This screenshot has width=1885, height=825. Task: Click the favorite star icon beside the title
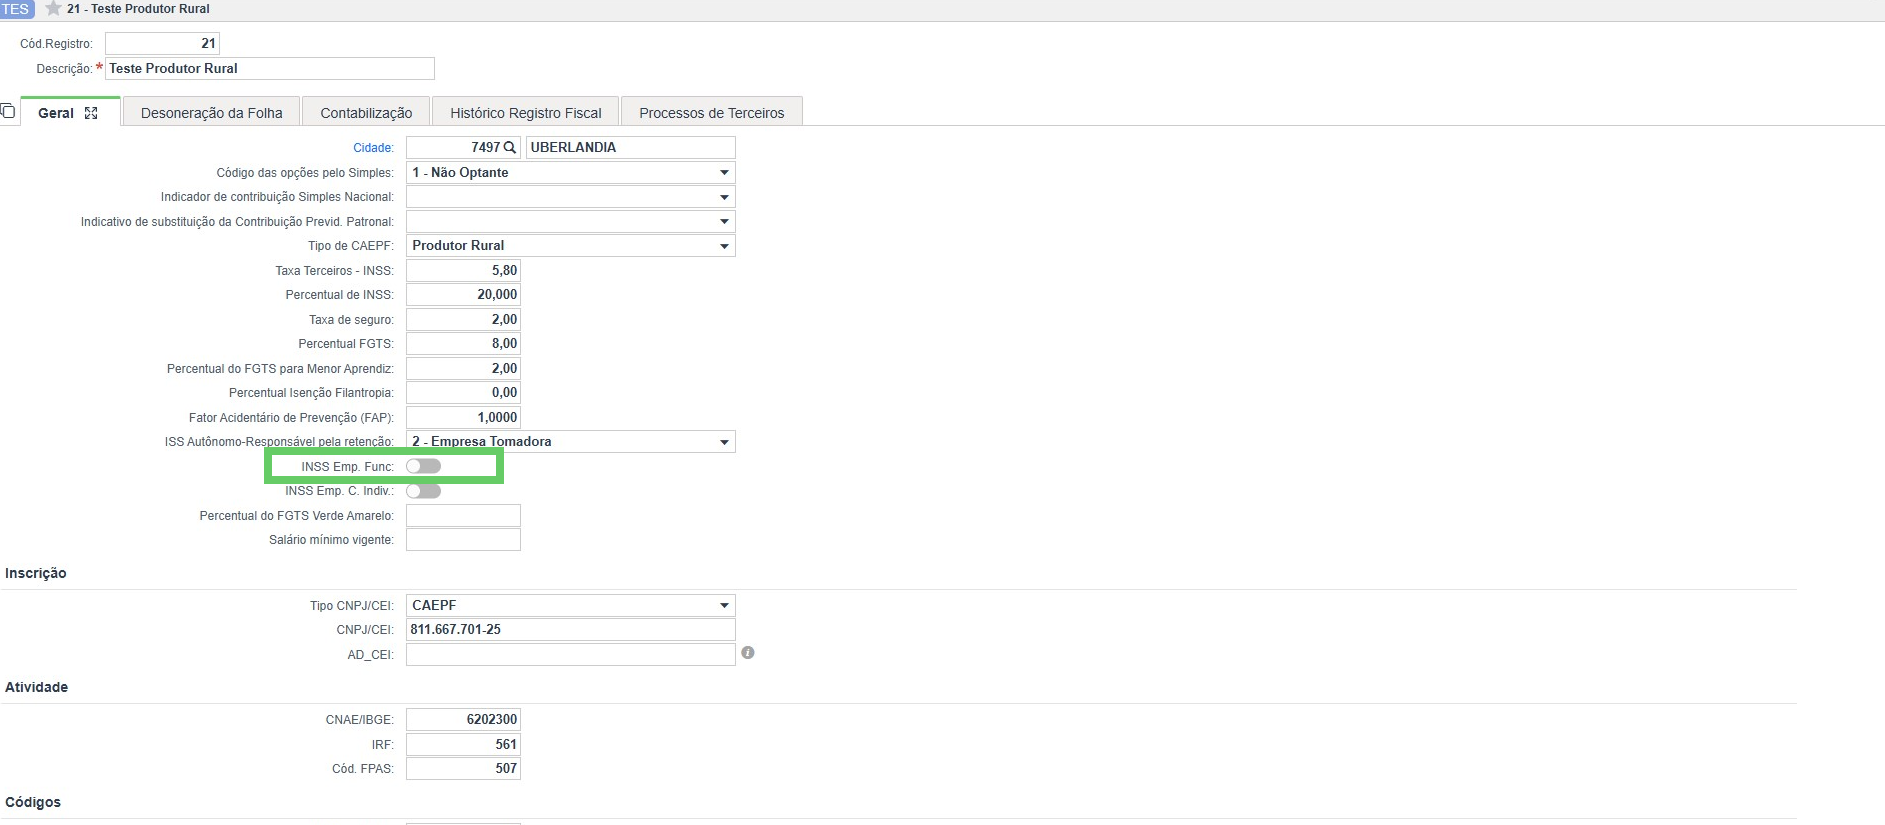pyautogui.click(x=54, y=9)
